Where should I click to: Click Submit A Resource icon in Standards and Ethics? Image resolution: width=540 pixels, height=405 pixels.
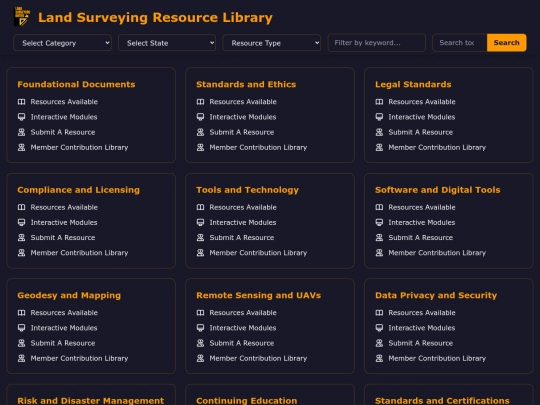(x=200, y=132)
